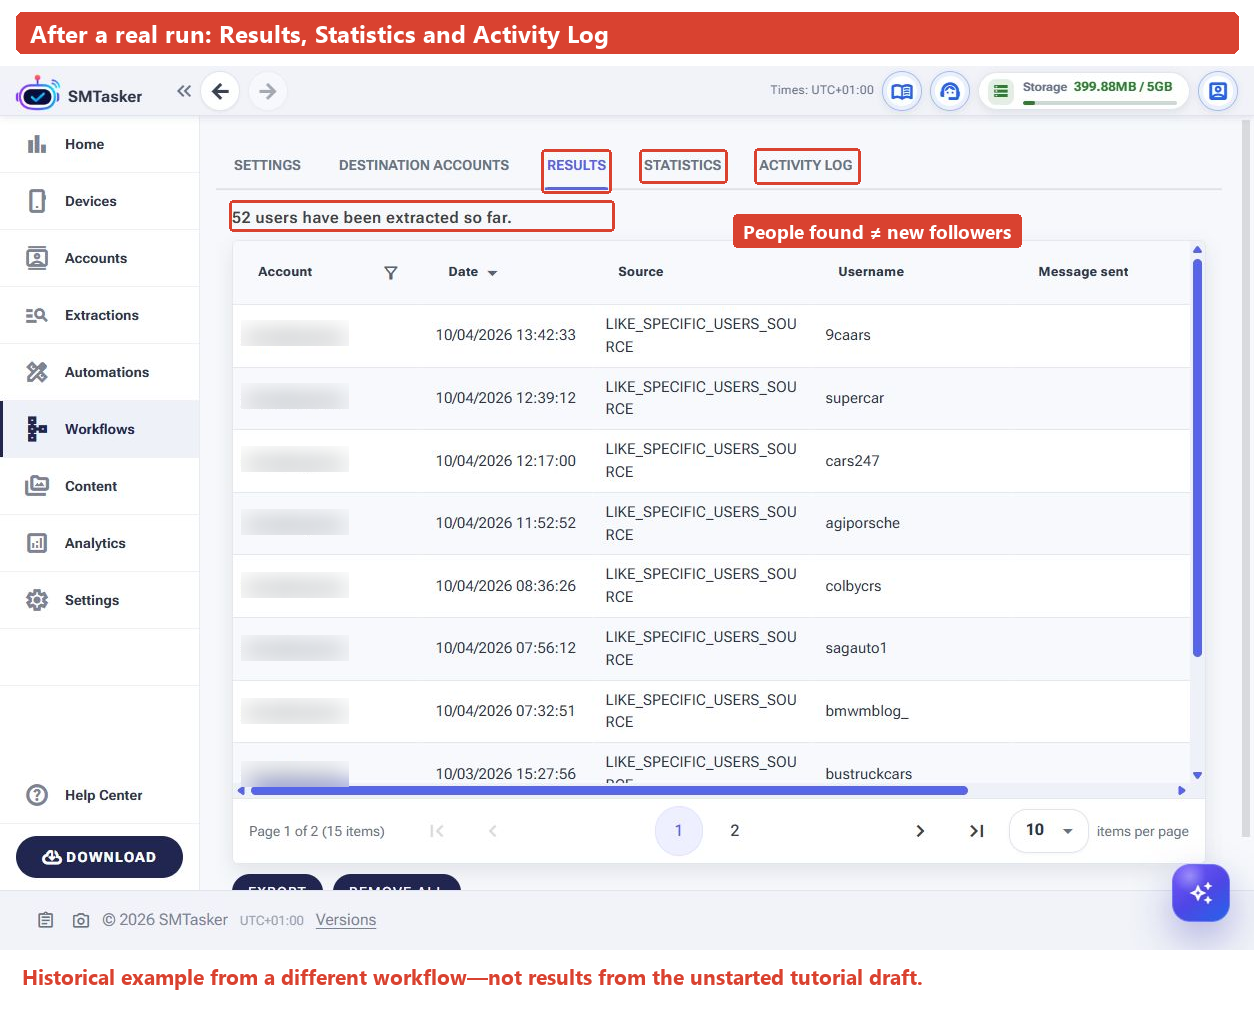Viewport: 1254px width, 1020px height.
Task: Select username bmwmblog_
Action: click(867, 711)
